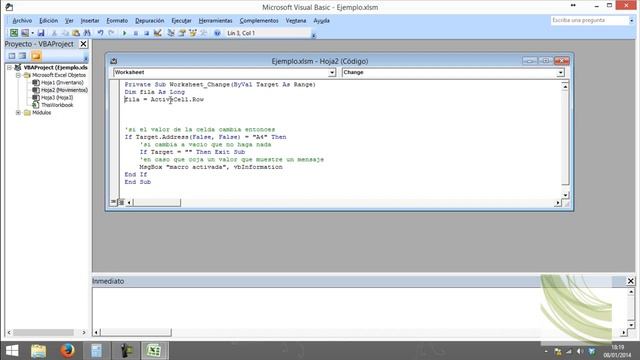Undo the last edit
Viewport: 640px width, 360px height.
[x=100, y=33]
